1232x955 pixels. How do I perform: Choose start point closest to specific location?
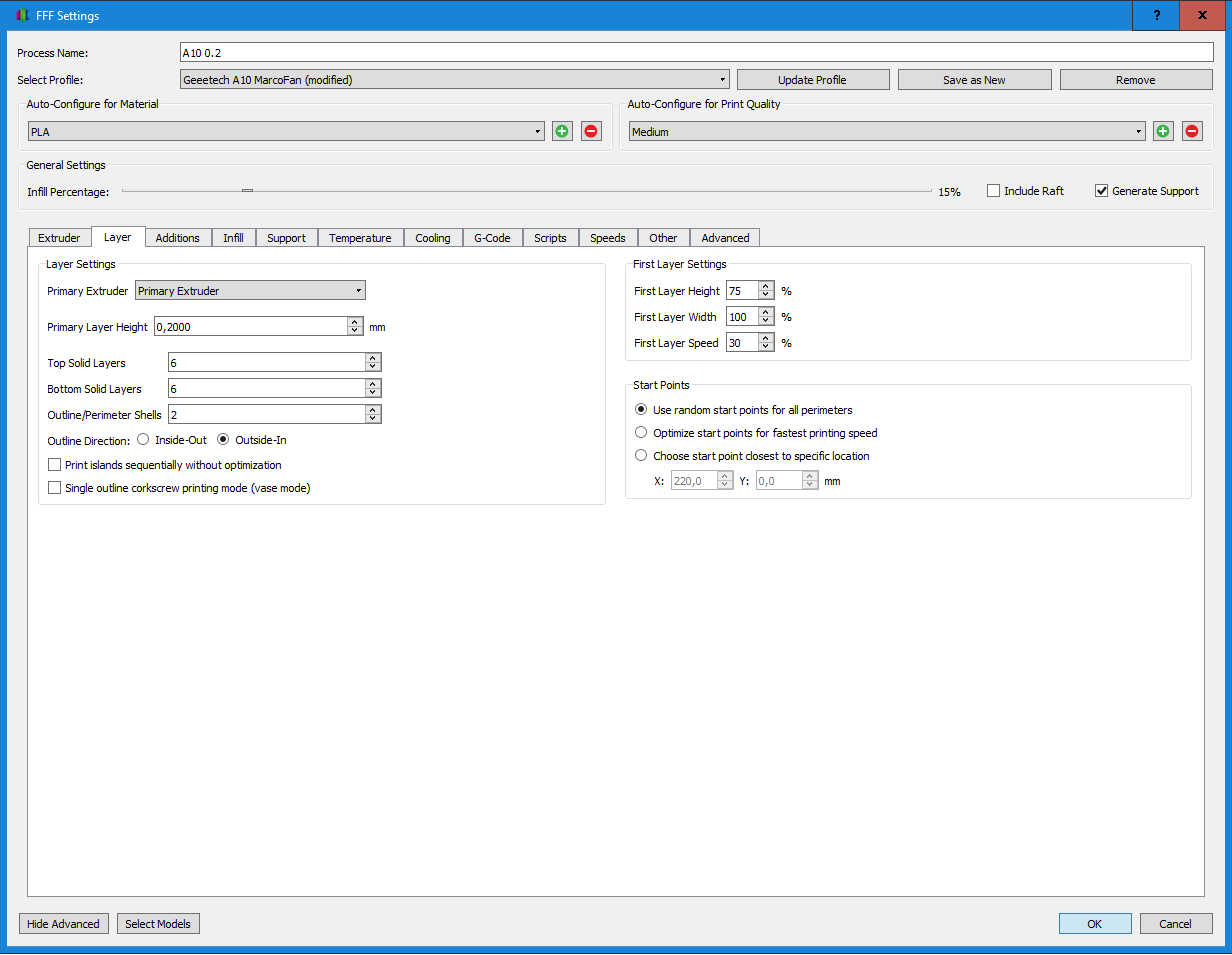[x=641, y=456]
